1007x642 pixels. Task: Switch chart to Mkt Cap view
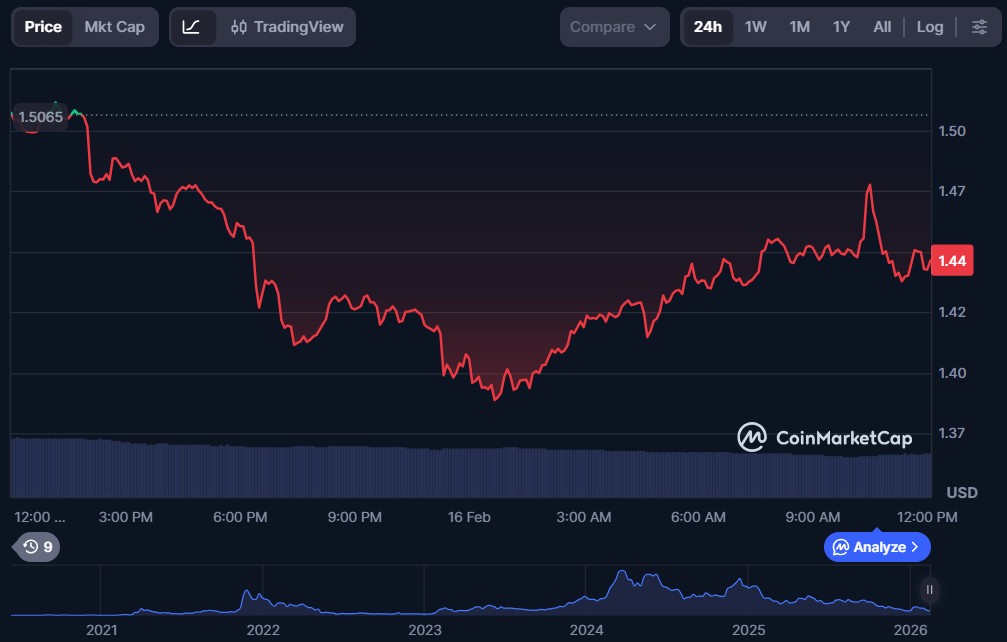[x=114, y=27]
